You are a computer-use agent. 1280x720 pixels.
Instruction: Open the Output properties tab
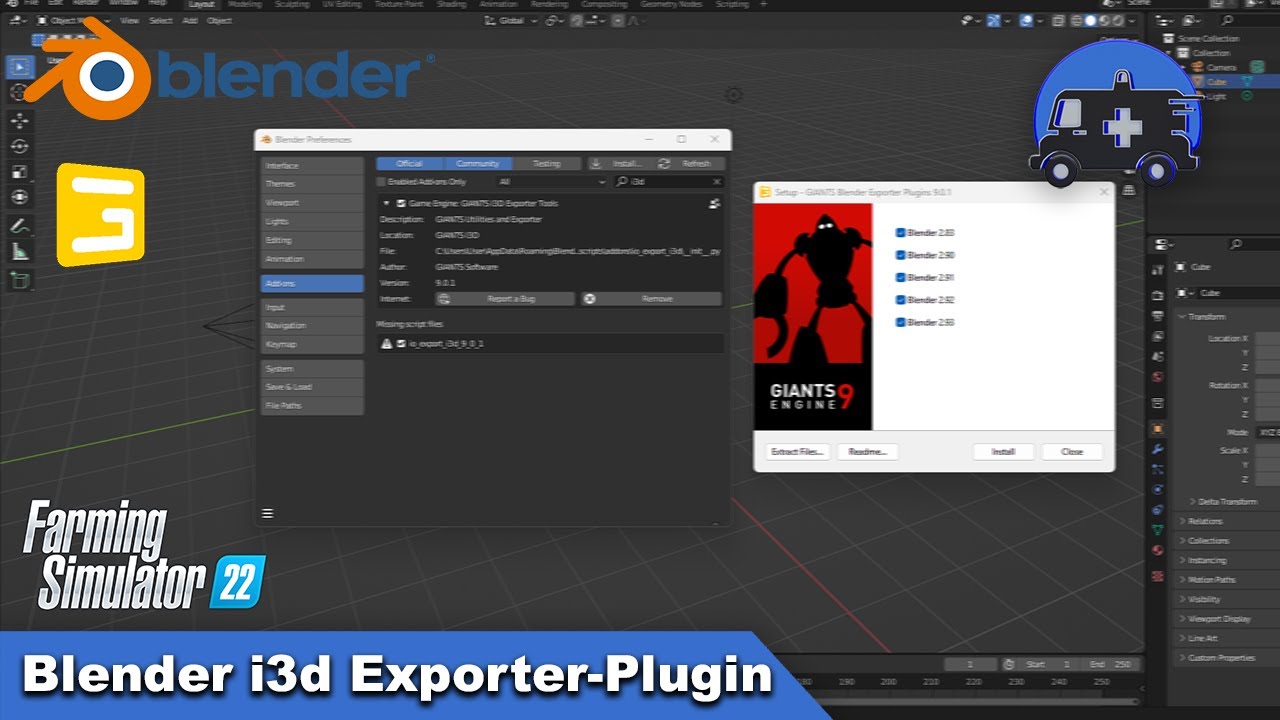point(1158,315)
